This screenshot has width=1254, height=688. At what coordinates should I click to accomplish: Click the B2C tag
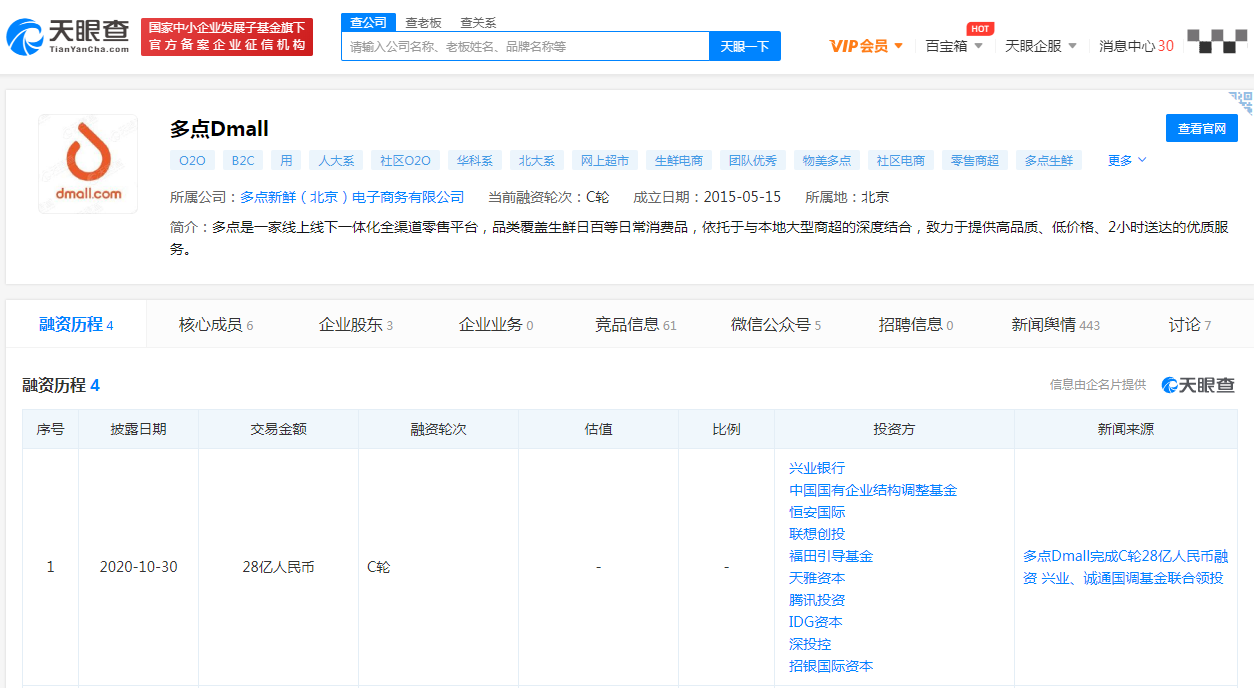(x=243, y=160)
